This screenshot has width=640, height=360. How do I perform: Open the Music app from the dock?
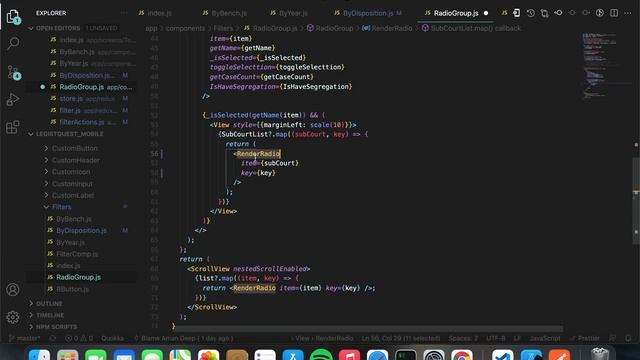pos(349,355)
